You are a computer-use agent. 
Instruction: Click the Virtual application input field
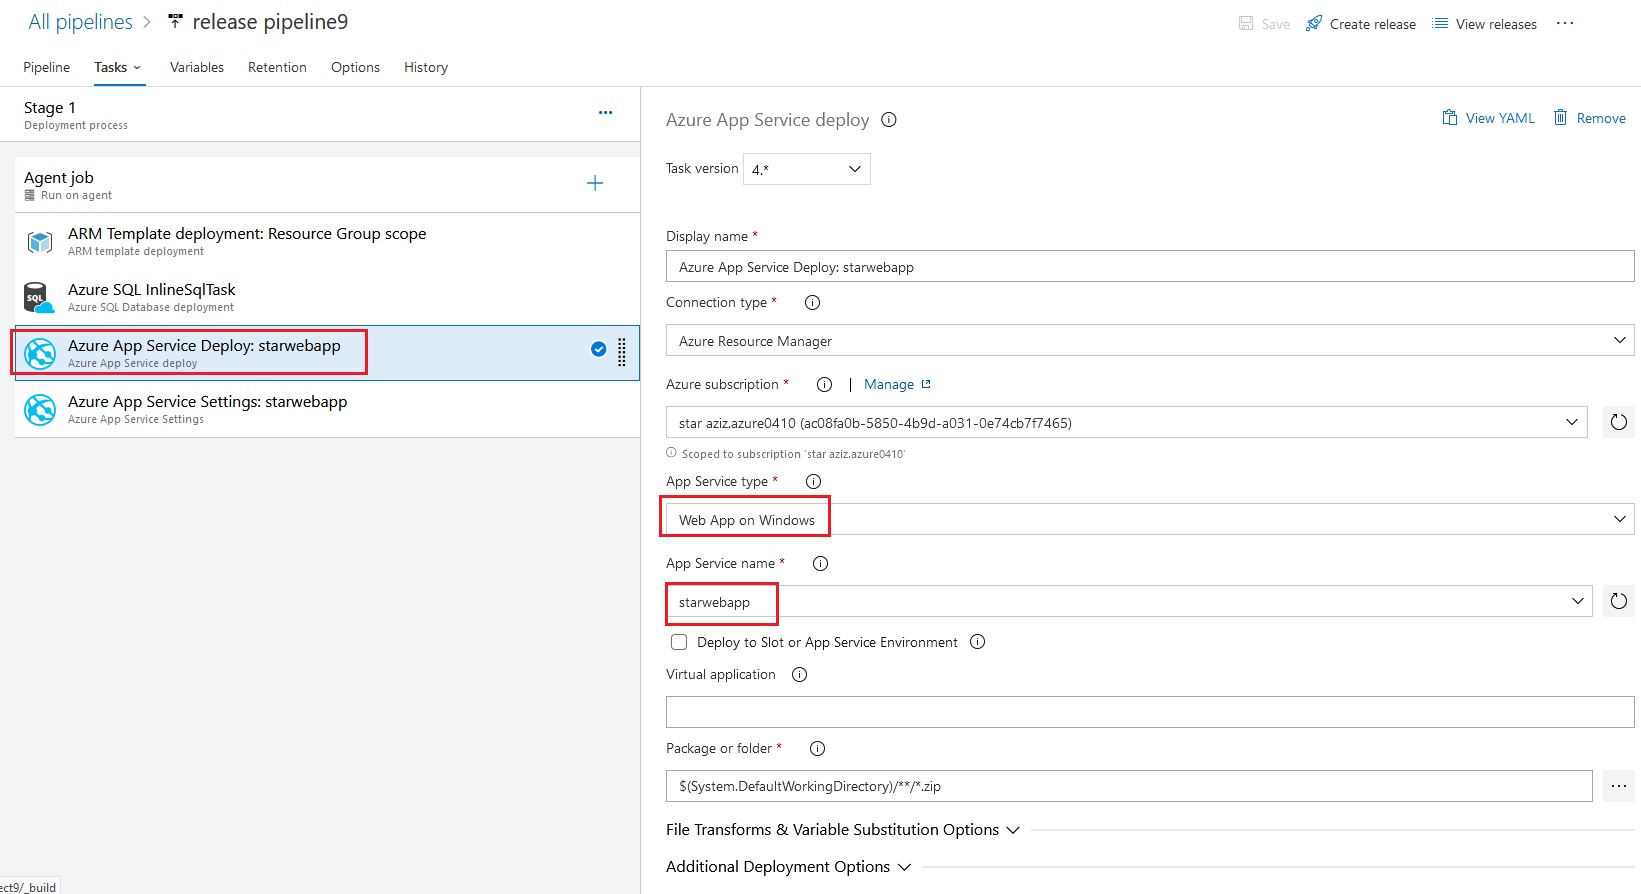click(1150, 712)
